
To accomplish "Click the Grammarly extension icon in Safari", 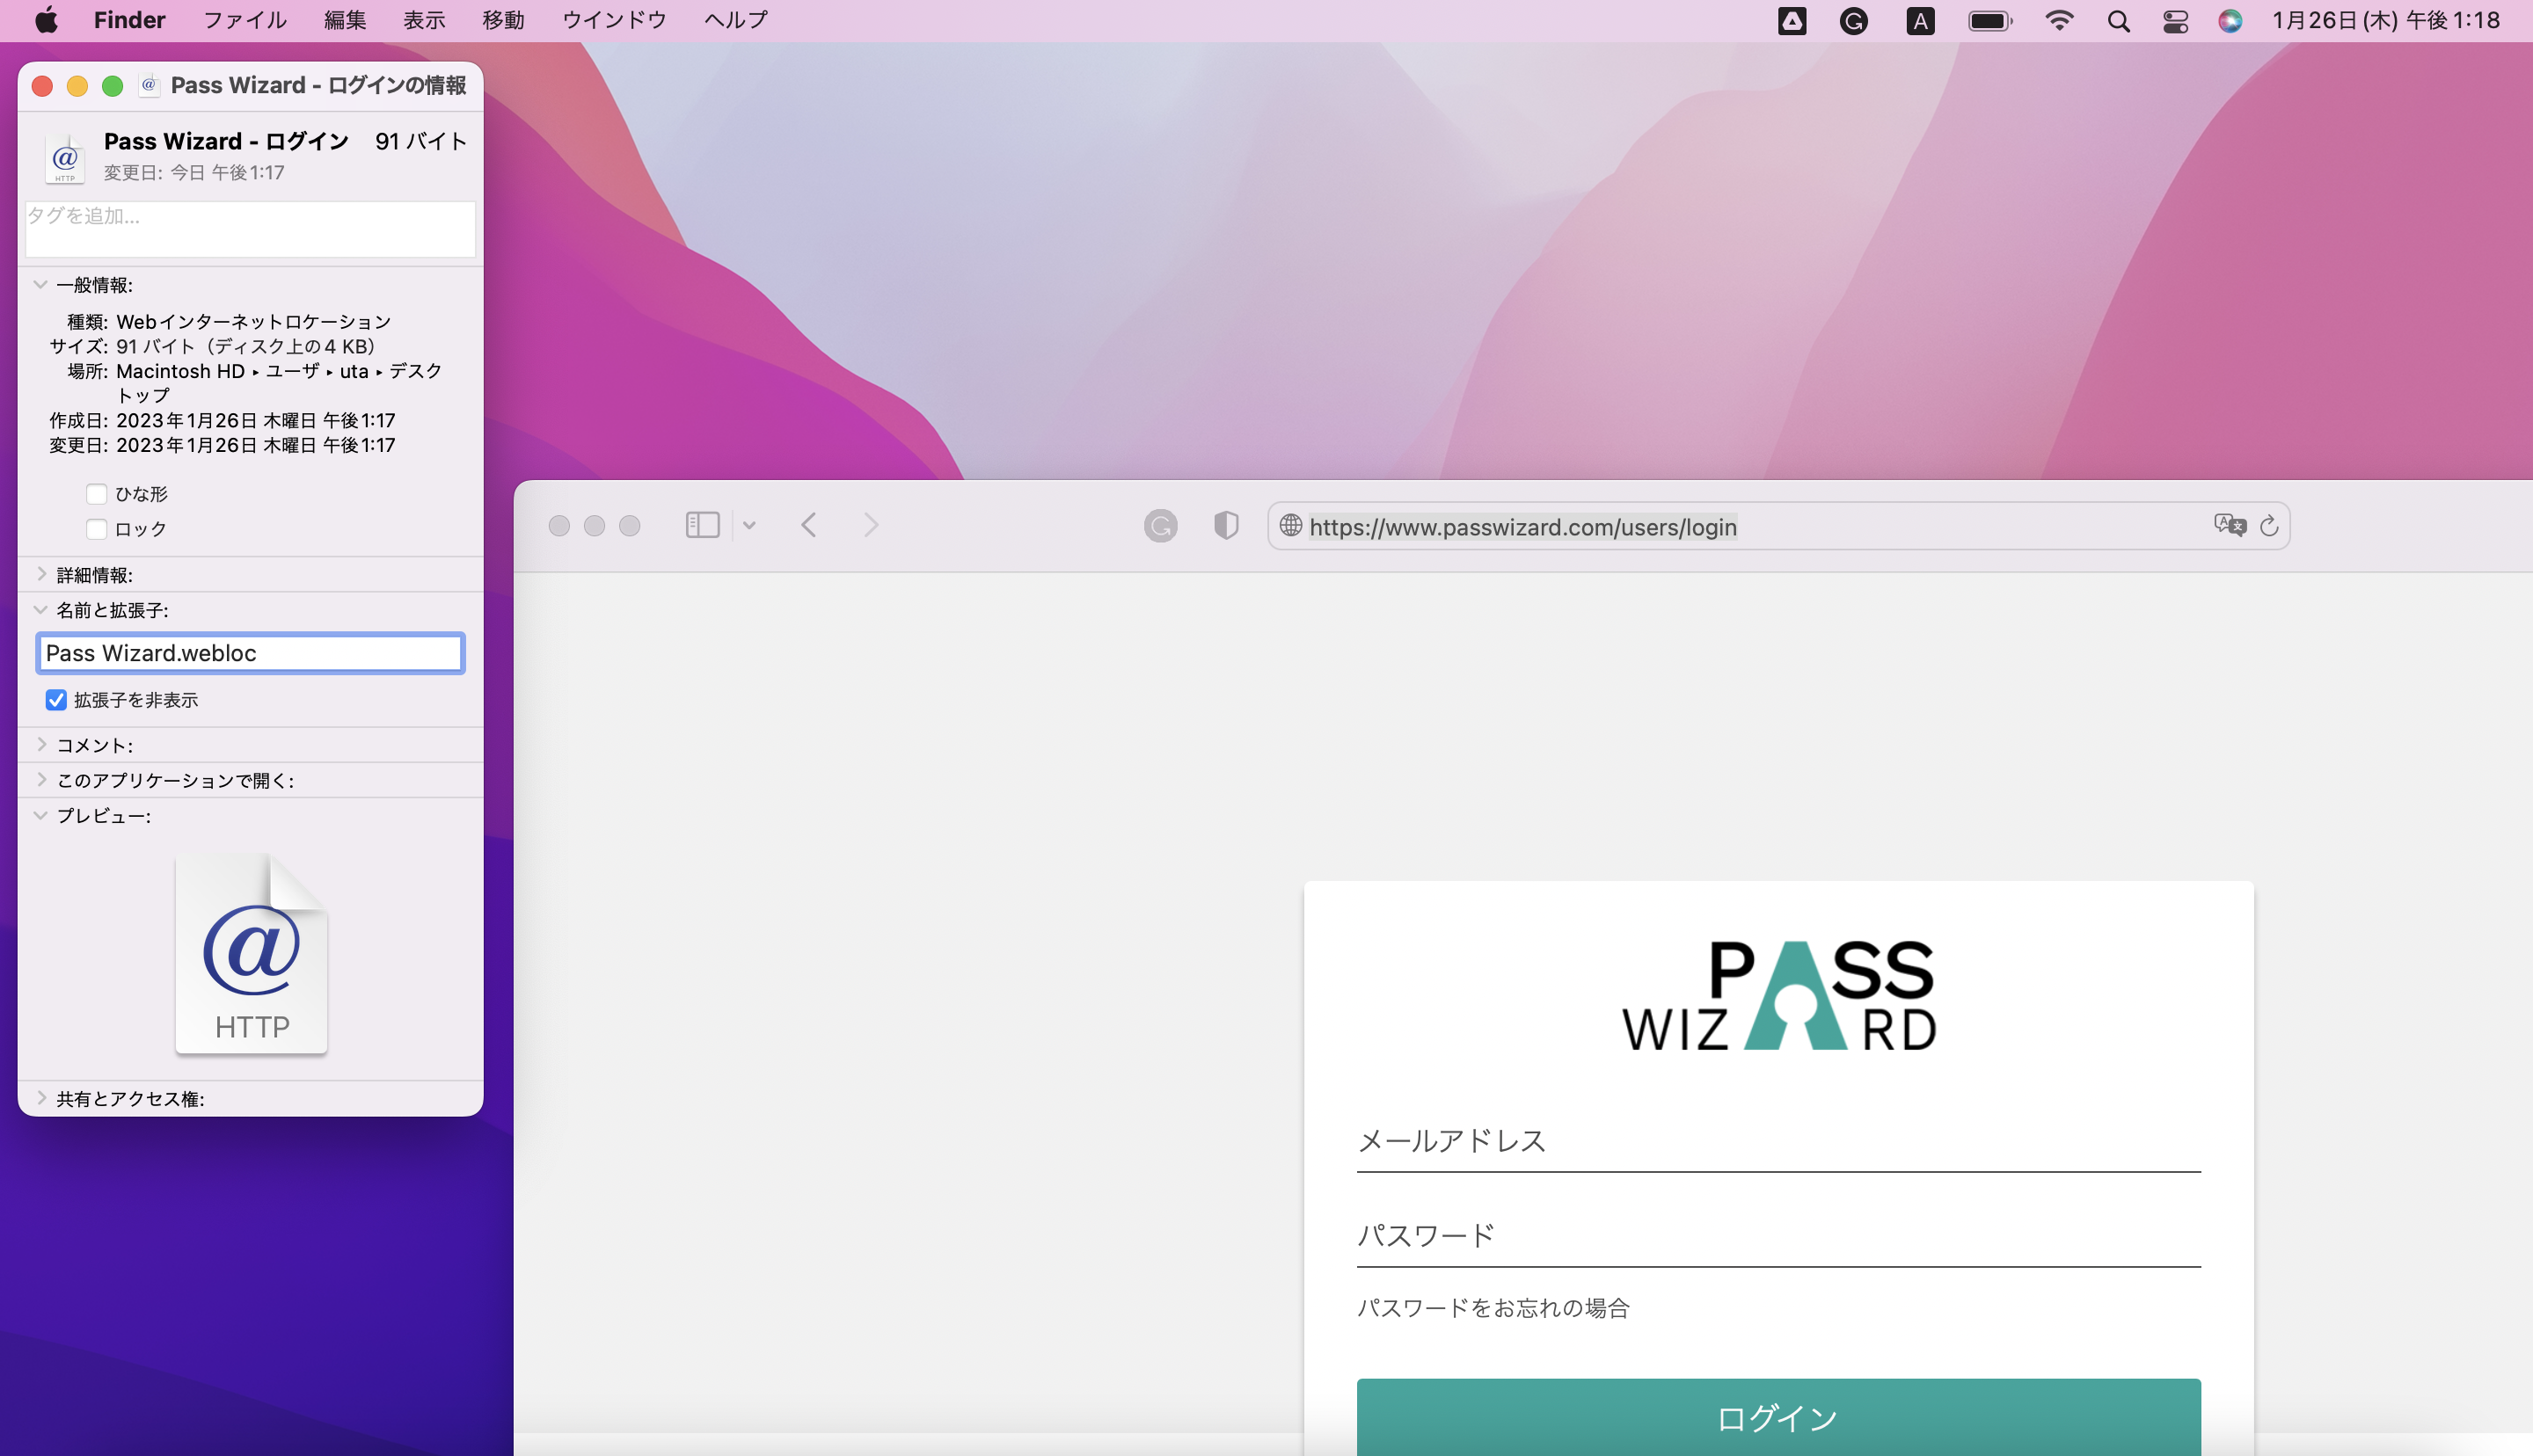I will (1160, 525).
